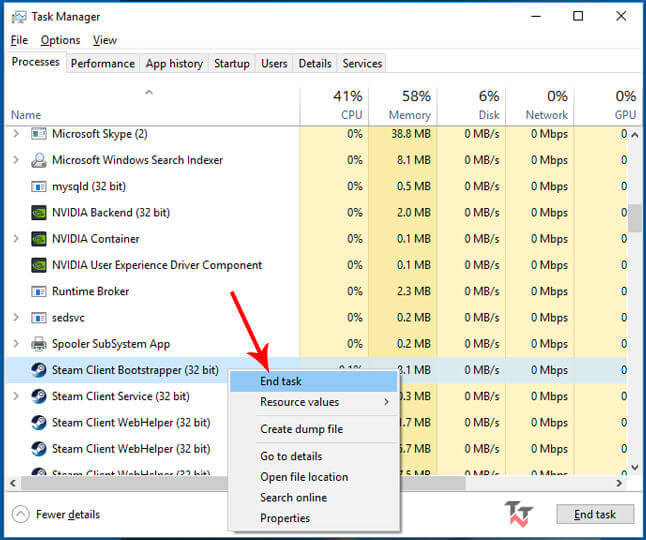Viewport: 646px width, 540px height.
Task: Click the Microsoft Skype process icon
Action: point(39,134)
